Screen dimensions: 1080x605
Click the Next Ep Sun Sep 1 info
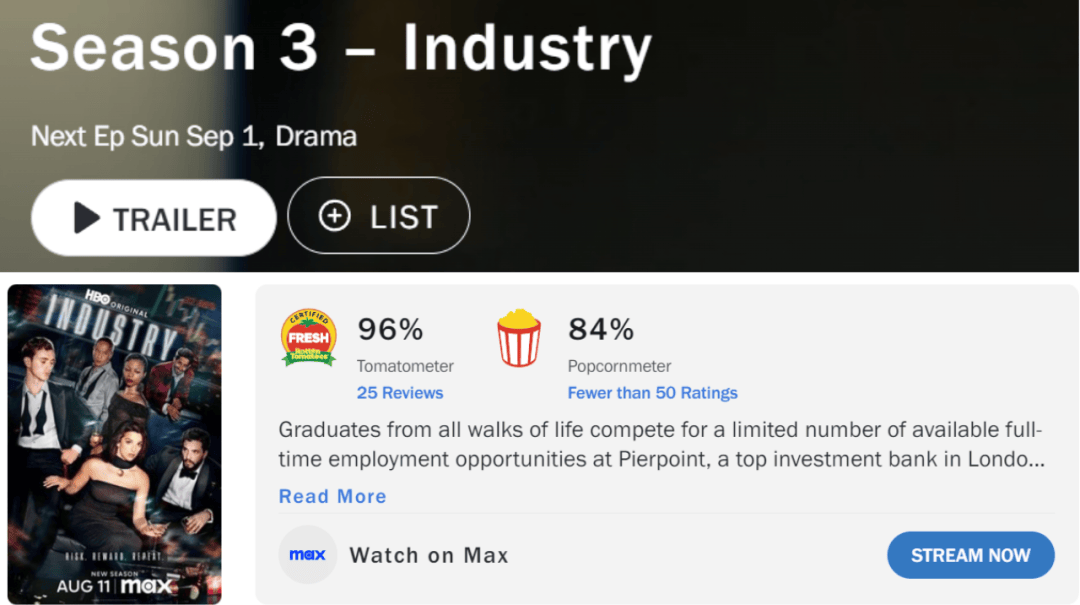147,136
